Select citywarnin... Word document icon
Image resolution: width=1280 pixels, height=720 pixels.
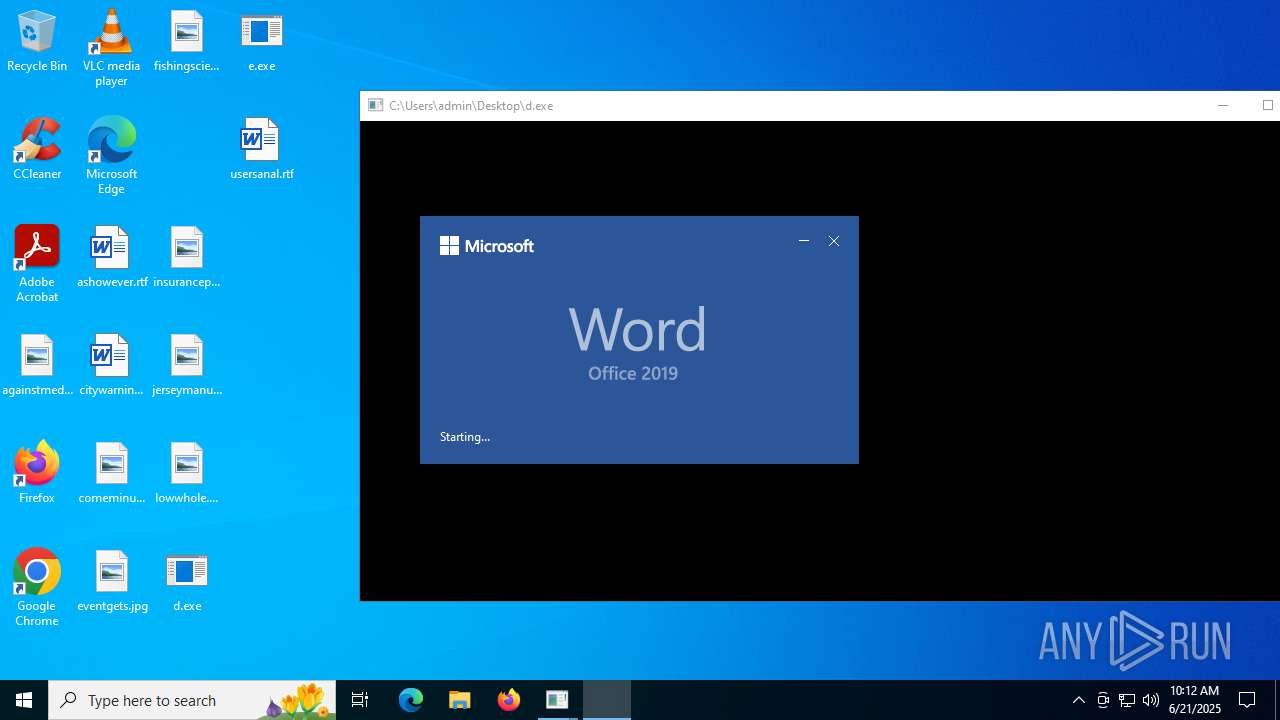[111, 366]
